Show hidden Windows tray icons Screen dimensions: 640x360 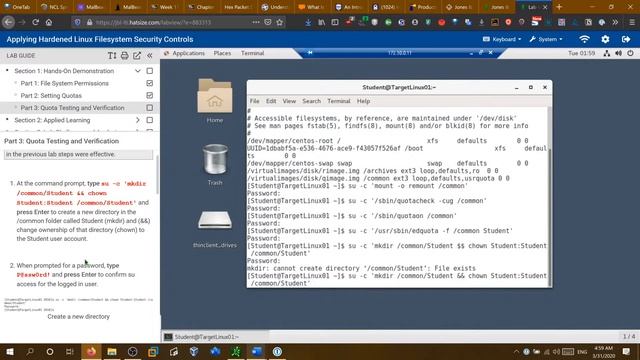(516, 351)
